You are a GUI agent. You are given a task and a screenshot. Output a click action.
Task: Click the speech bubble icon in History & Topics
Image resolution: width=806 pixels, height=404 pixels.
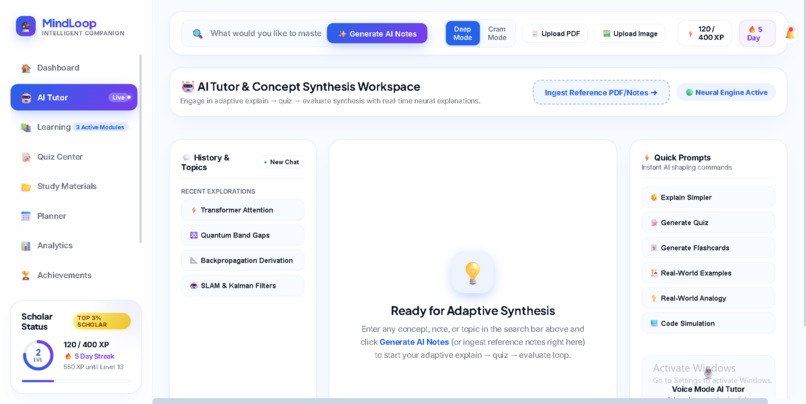[186, 157]
